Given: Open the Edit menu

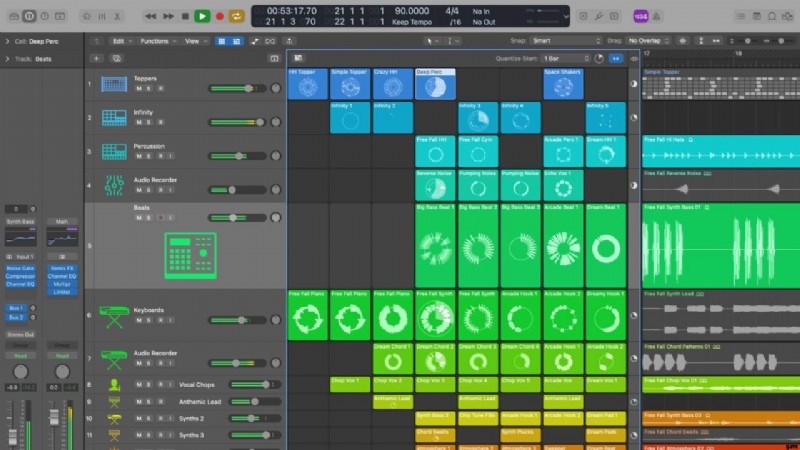Looking at the screenshot, I should coord(120,41).
